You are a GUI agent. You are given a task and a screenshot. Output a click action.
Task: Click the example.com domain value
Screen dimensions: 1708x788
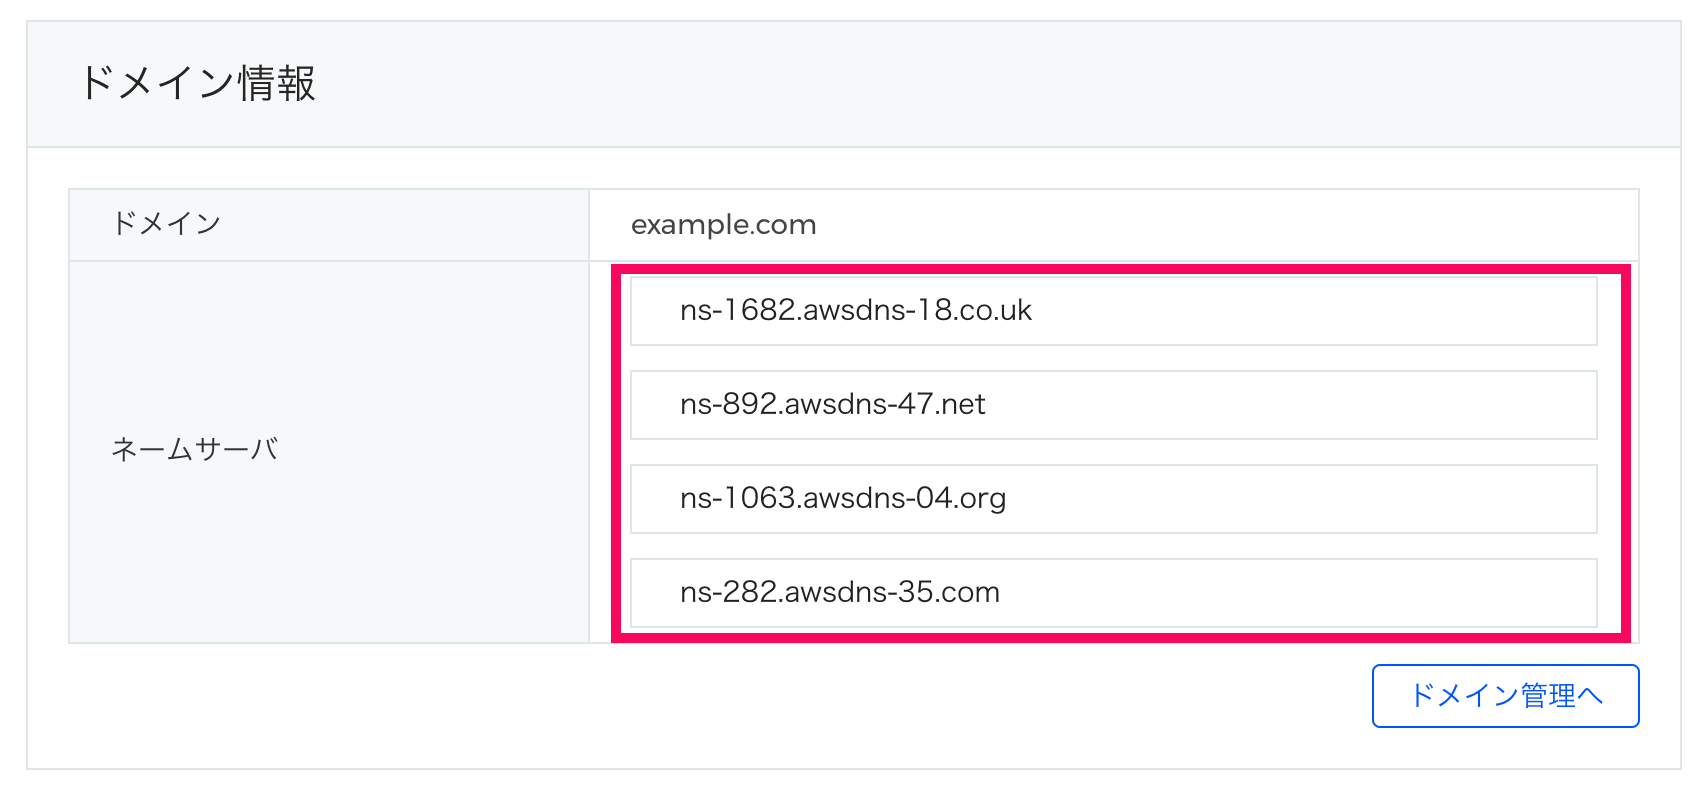724,225
